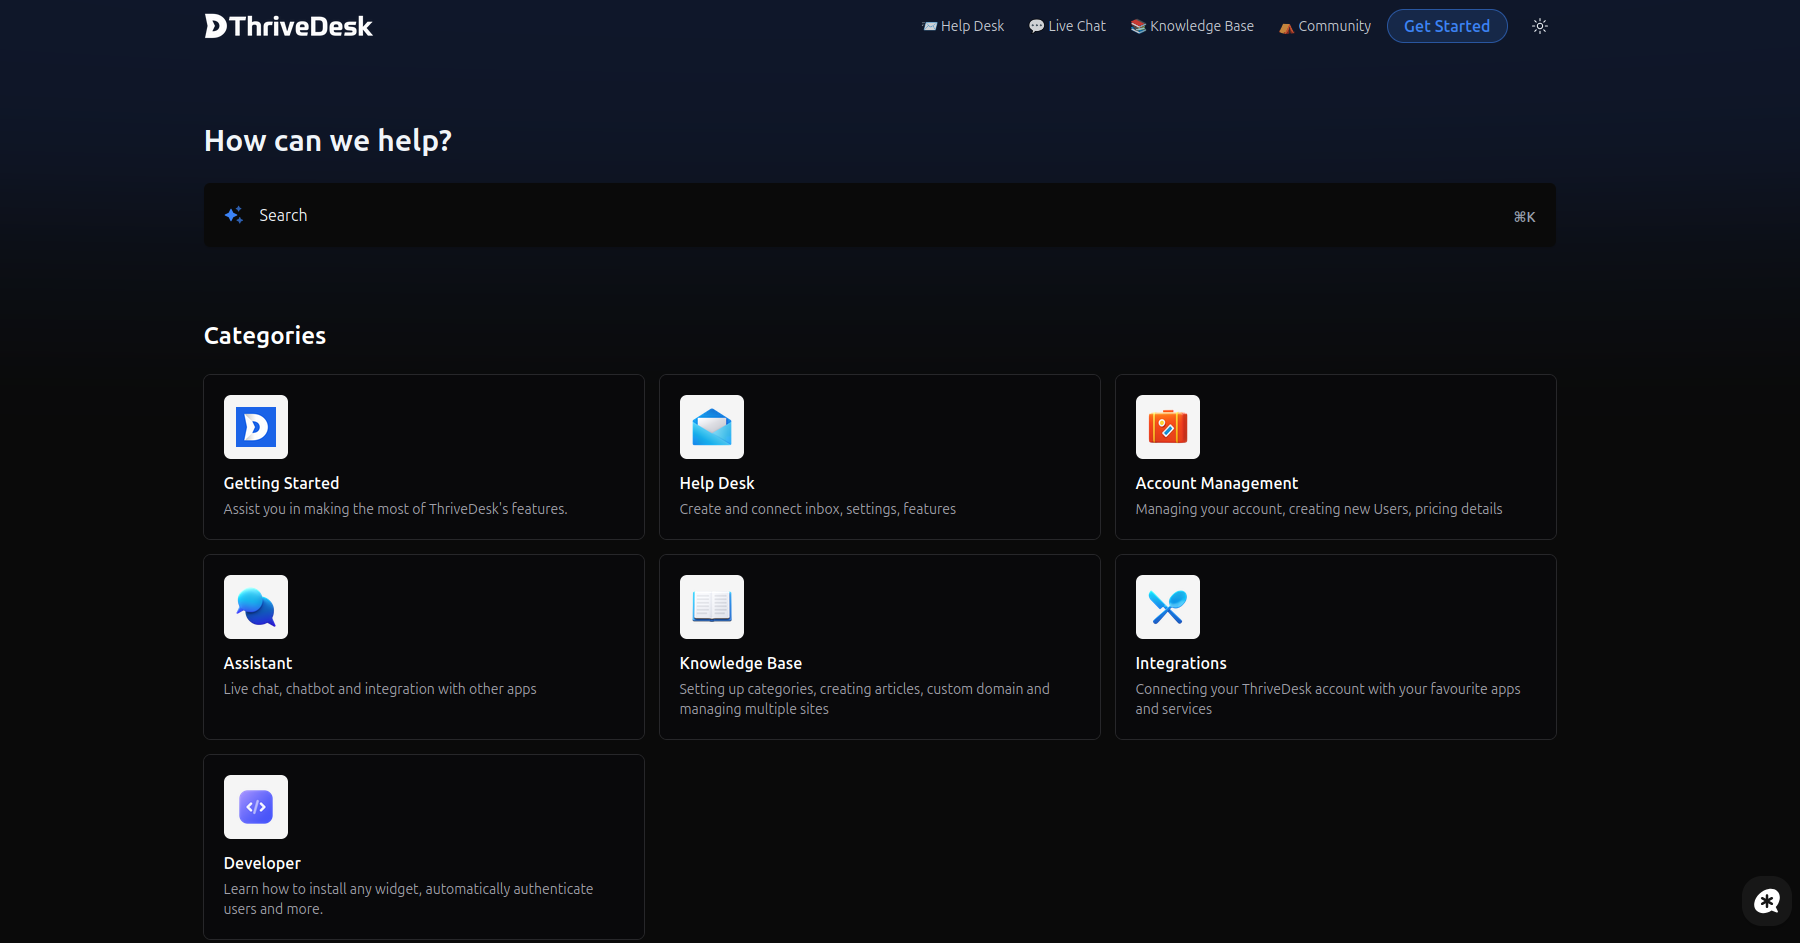Click the Integrations crossed-tools icon
Screen dimensions: 1800x943
coord(1167,606)
